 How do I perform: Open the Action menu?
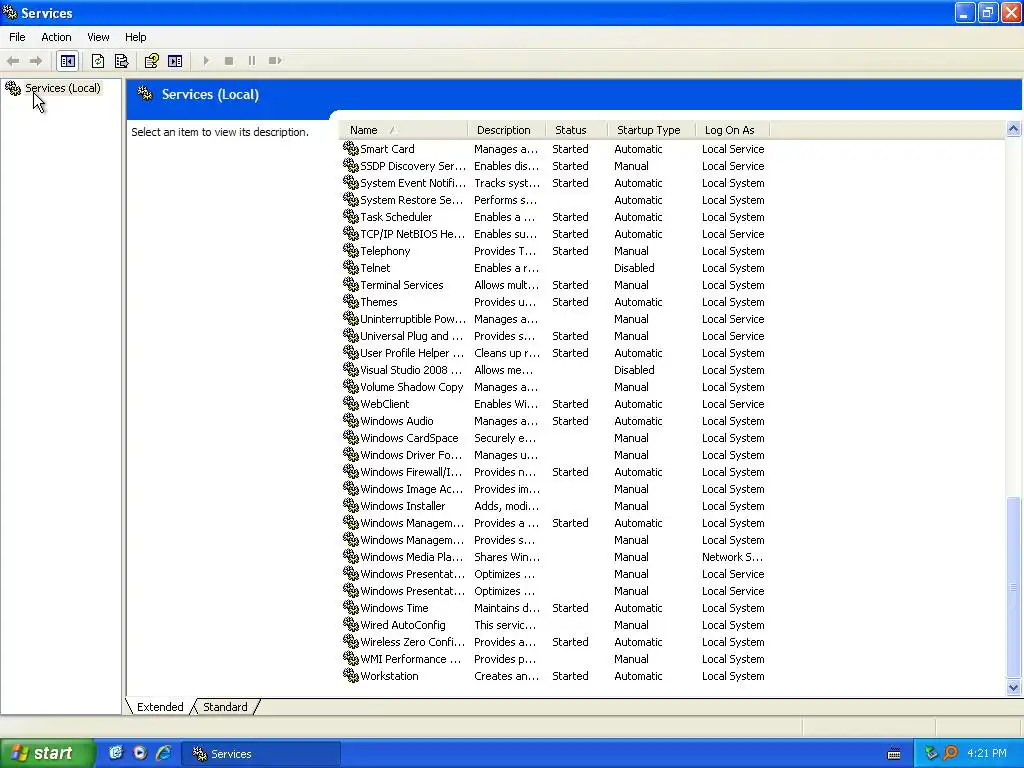click(x=56, y=37)
